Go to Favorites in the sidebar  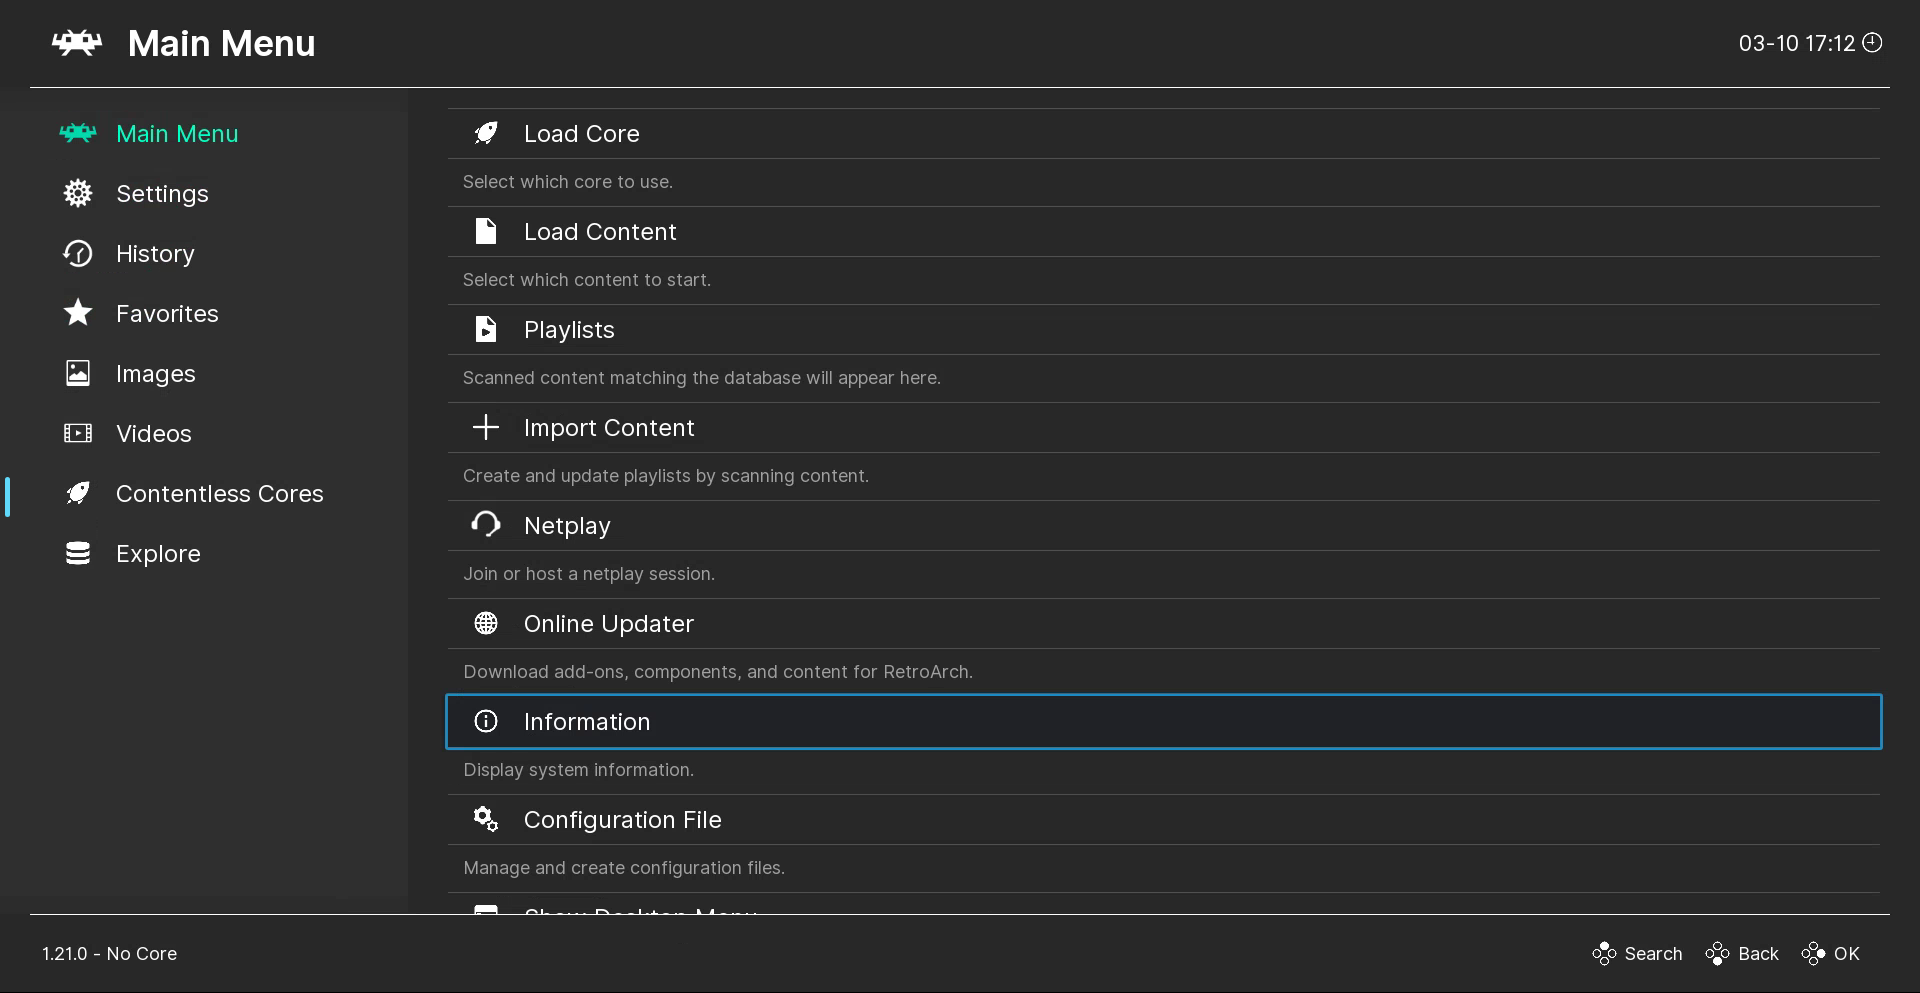[167, 314]
